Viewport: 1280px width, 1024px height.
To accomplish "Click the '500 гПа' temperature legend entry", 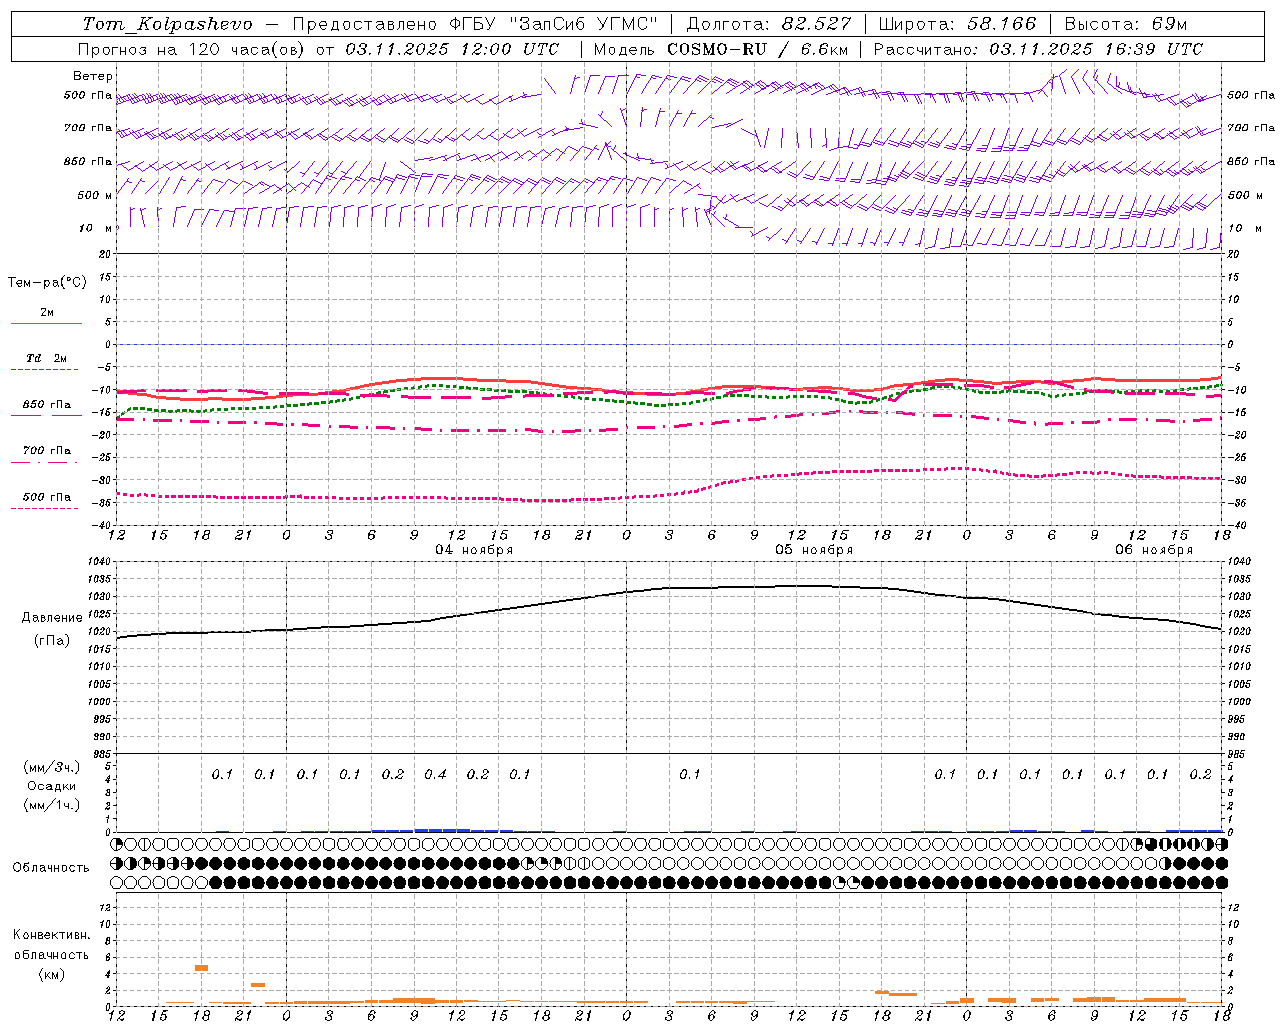I will click(47, 497).
